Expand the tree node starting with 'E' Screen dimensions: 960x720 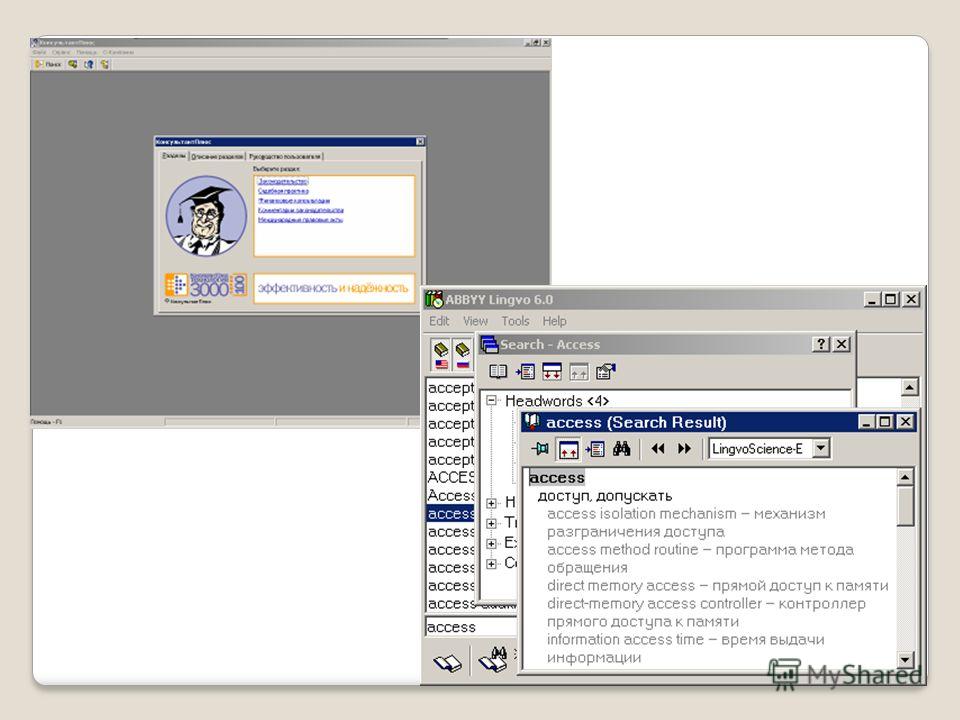coord(491,544)
